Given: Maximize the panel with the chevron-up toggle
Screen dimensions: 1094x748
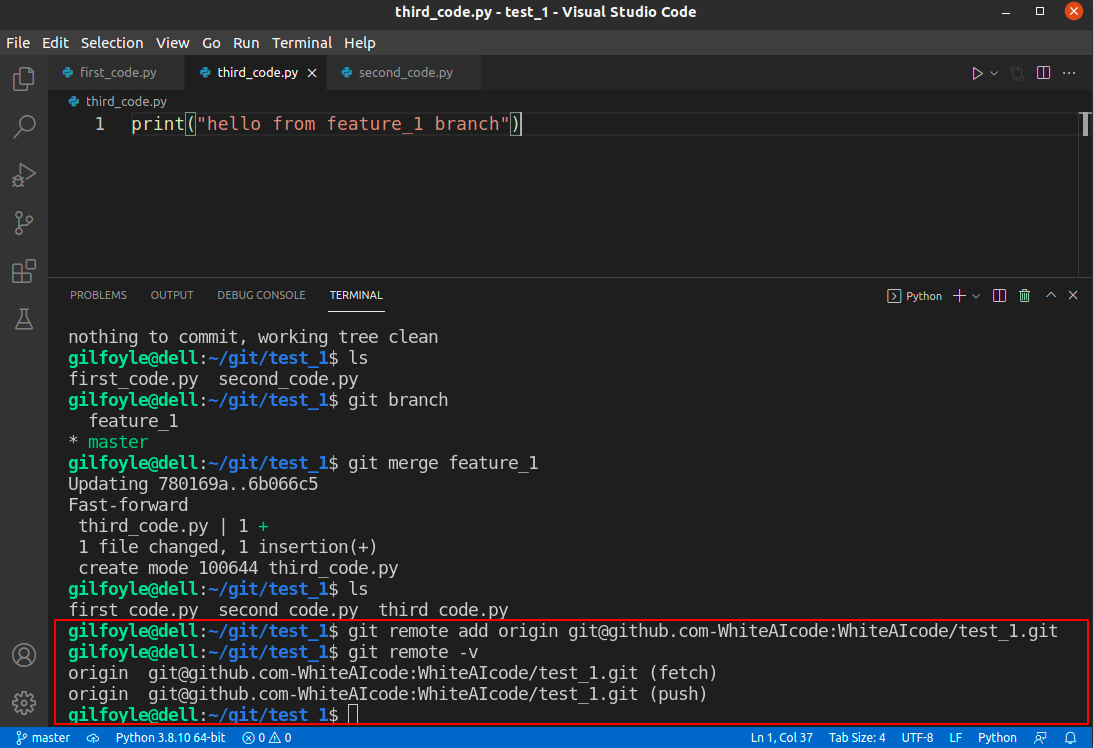Looking at the screenshot, I should point(1049,295).
